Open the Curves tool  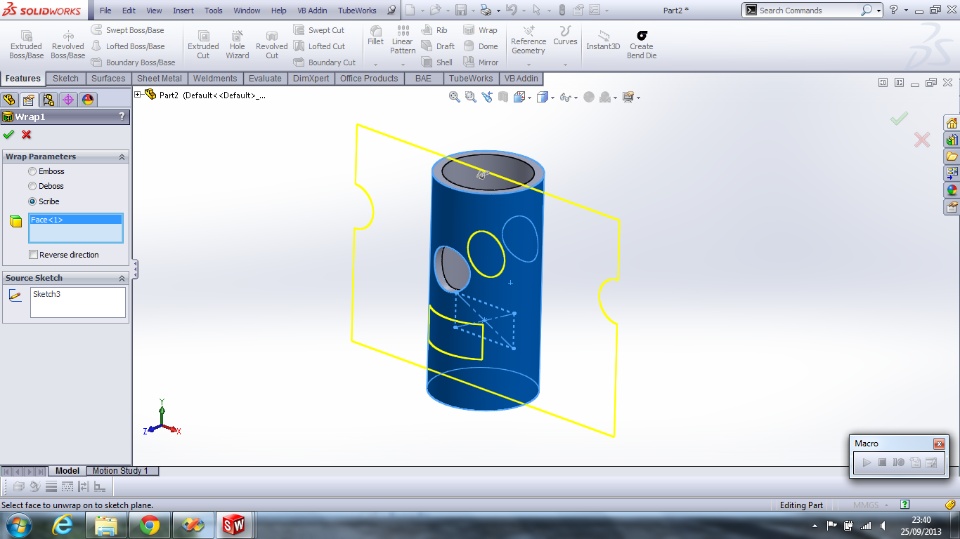565,36
